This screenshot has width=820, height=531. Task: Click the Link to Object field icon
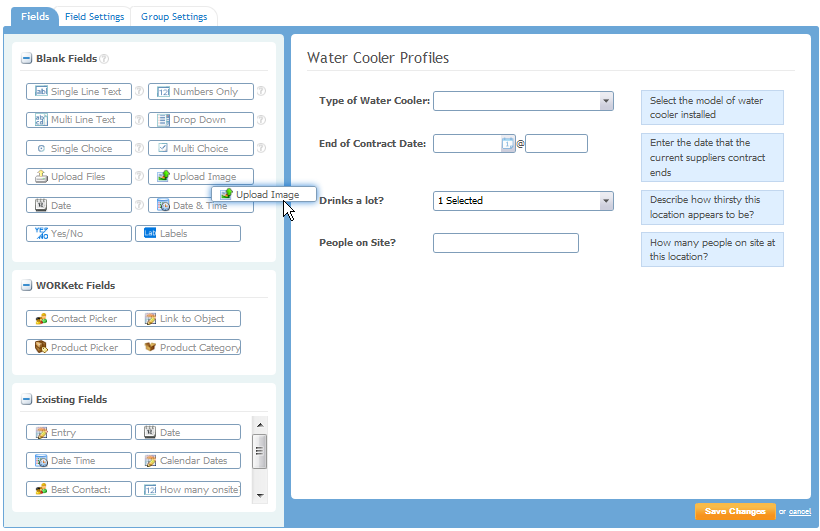[x=150, y=319]
